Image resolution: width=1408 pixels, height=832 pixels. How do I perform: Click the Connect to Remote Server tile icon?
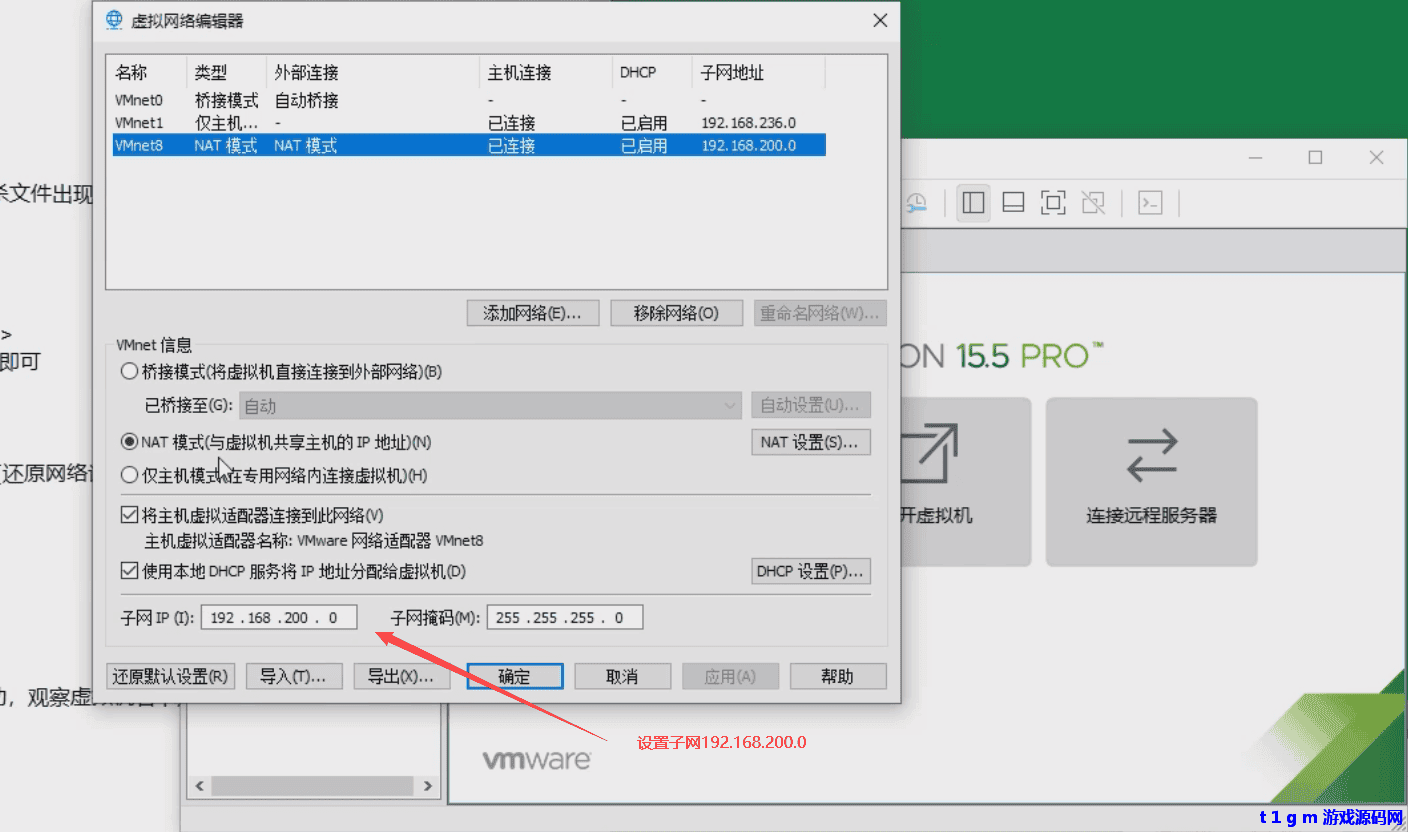(1151, 456)
